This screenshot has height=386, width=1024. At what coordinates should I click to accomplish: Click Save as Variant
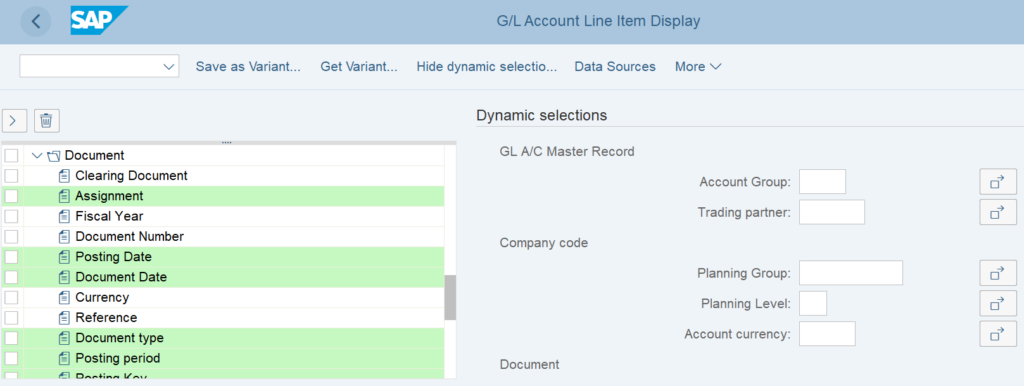click(248, 67)
